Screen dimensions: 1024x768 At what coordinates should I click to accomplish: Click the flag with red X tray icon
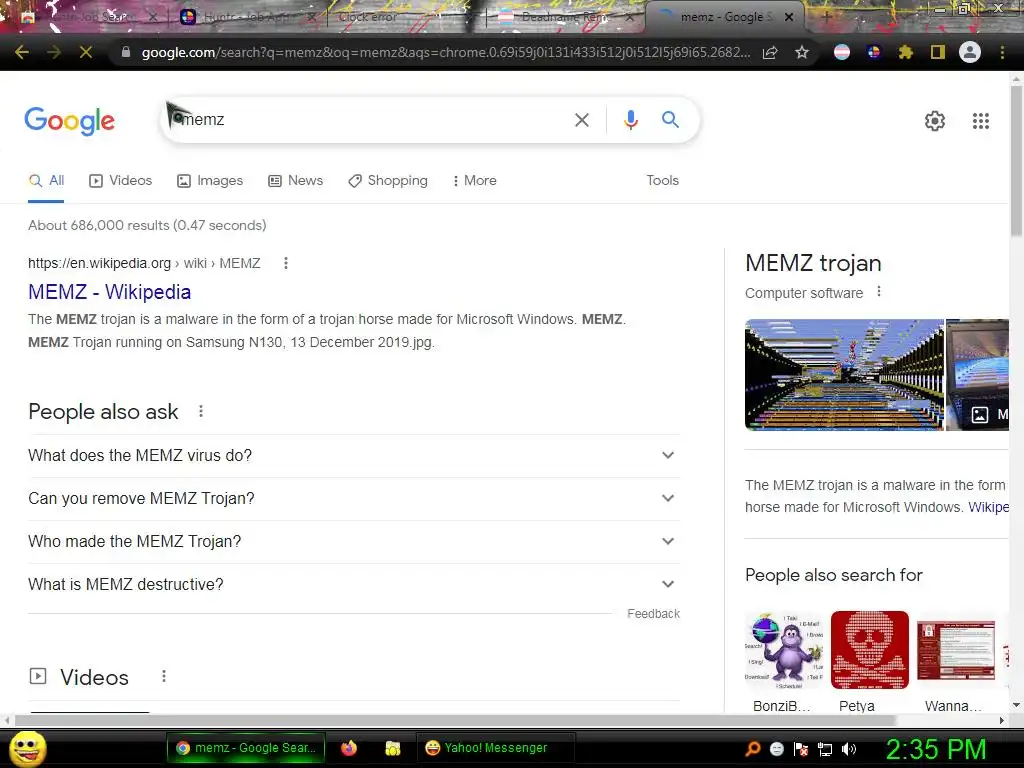(x=801, y=749)
